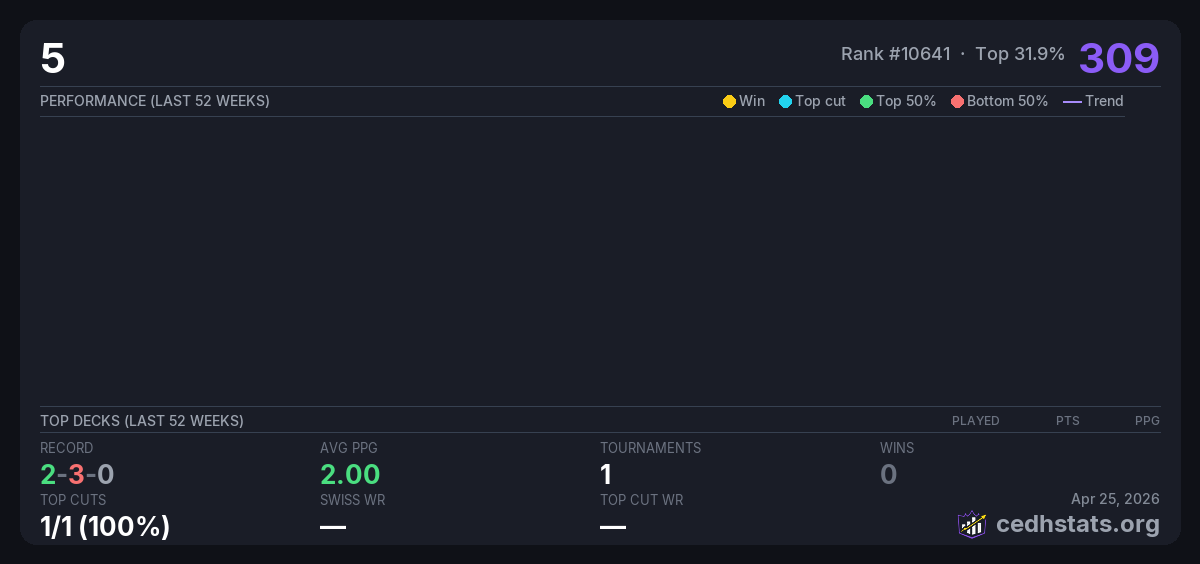Click the red Bottom 50% legend dot

pyautogui.click(x=957, y=101)
